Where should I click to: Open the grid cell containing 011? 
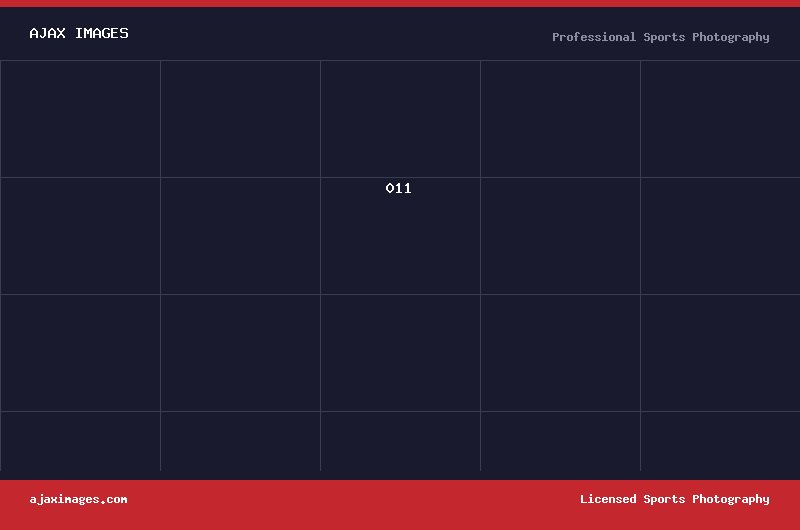click(401, 236)
